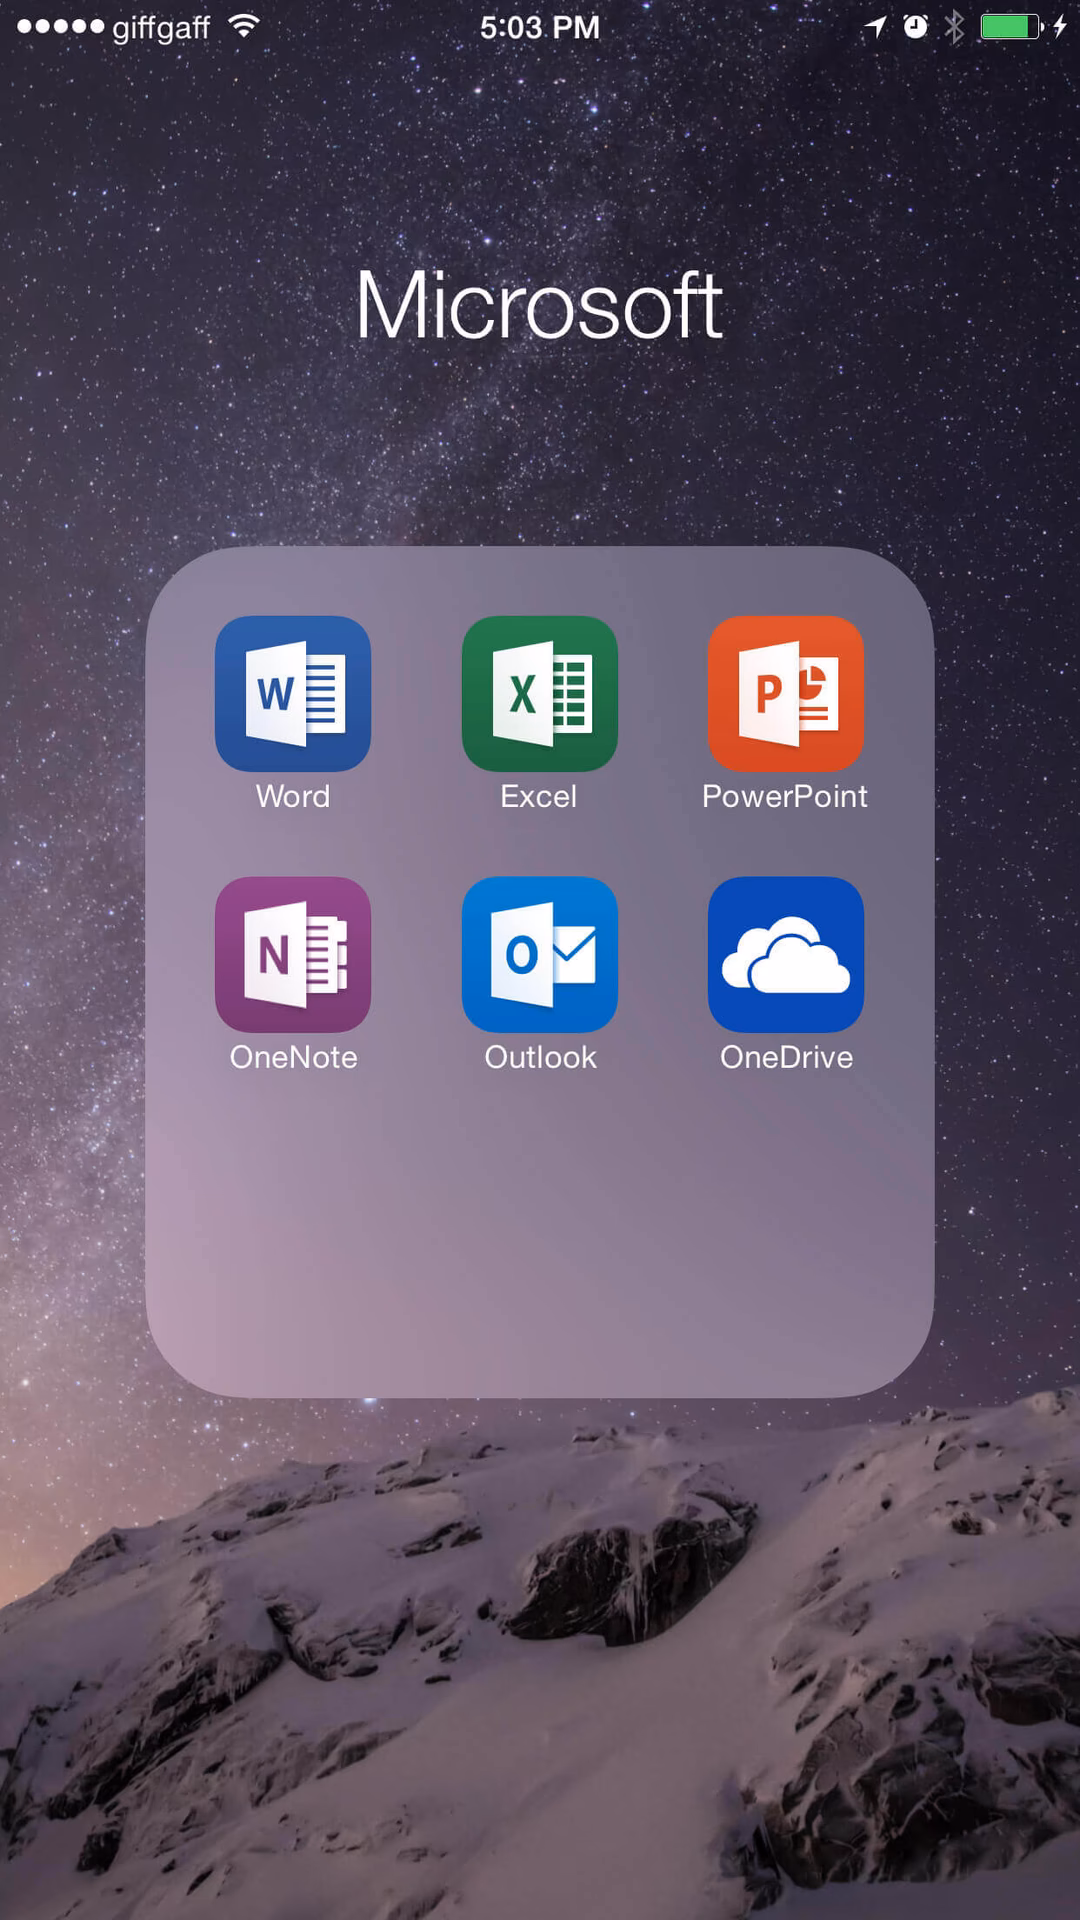Tap the signal strength dots

pyautogui.click(x=60, y=27)
